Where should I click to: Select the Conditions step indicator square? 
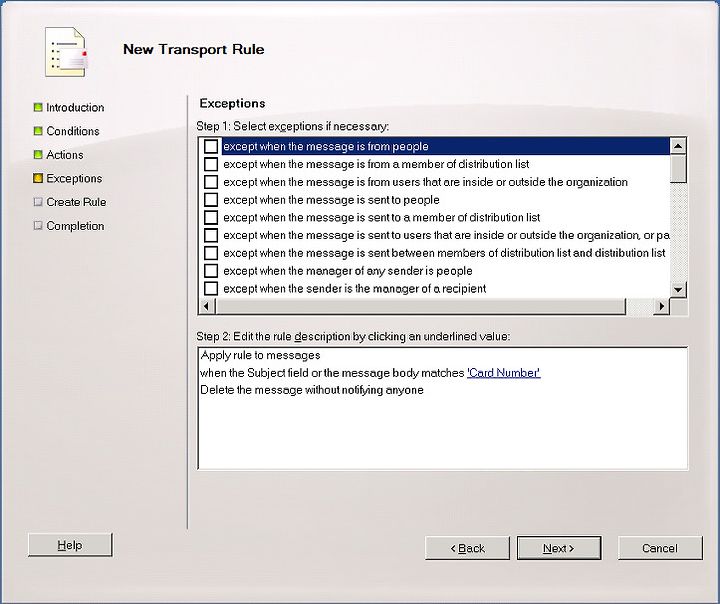pos(38,131)
